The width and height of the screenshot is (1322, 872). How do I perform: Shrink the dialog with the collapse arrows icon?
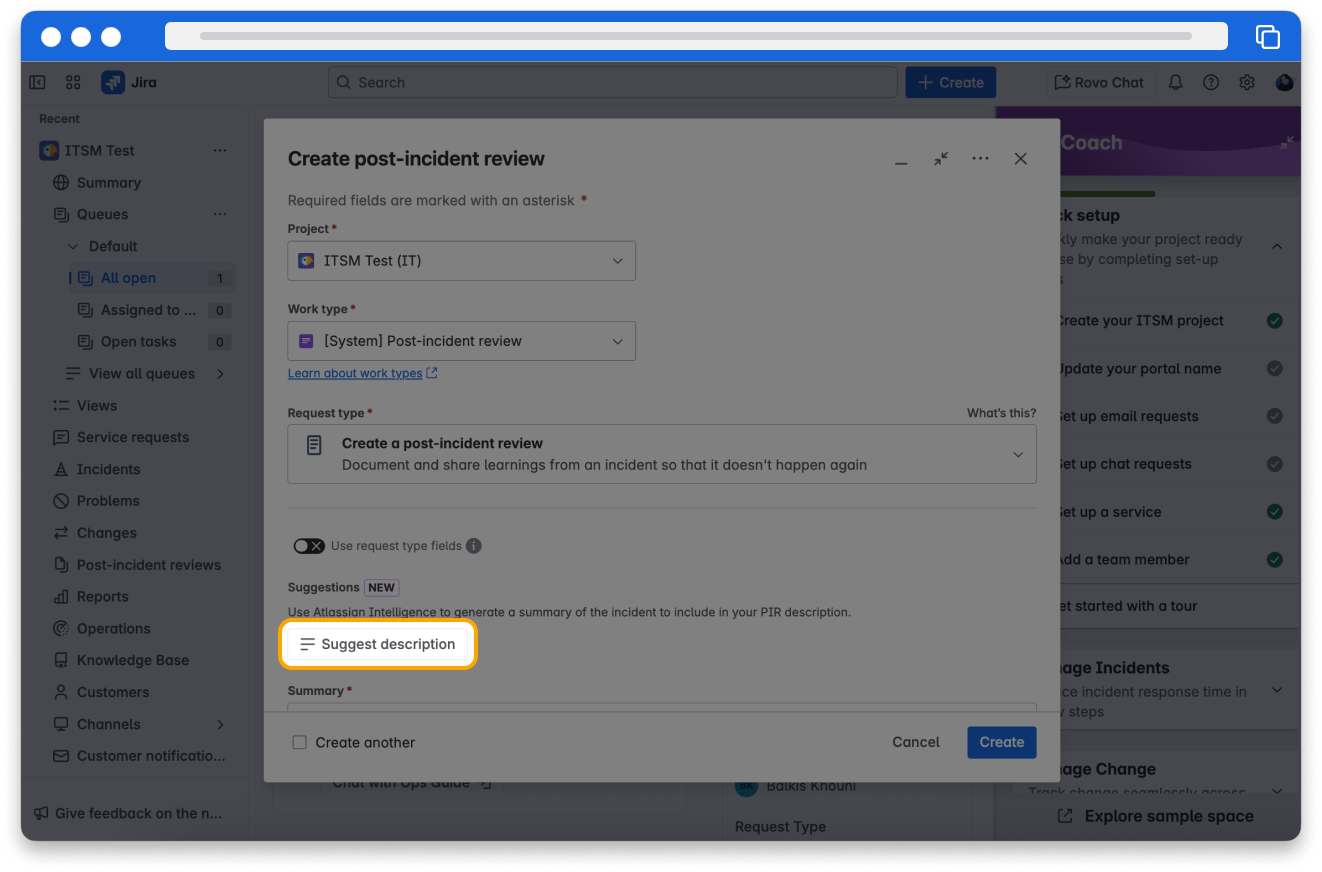coord(941,159)
